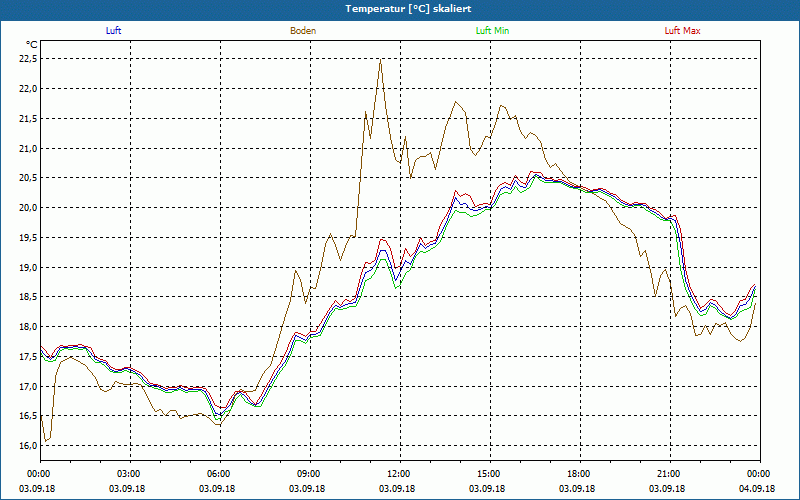Click the 22,0 y-axis value

tap(28, 89)
